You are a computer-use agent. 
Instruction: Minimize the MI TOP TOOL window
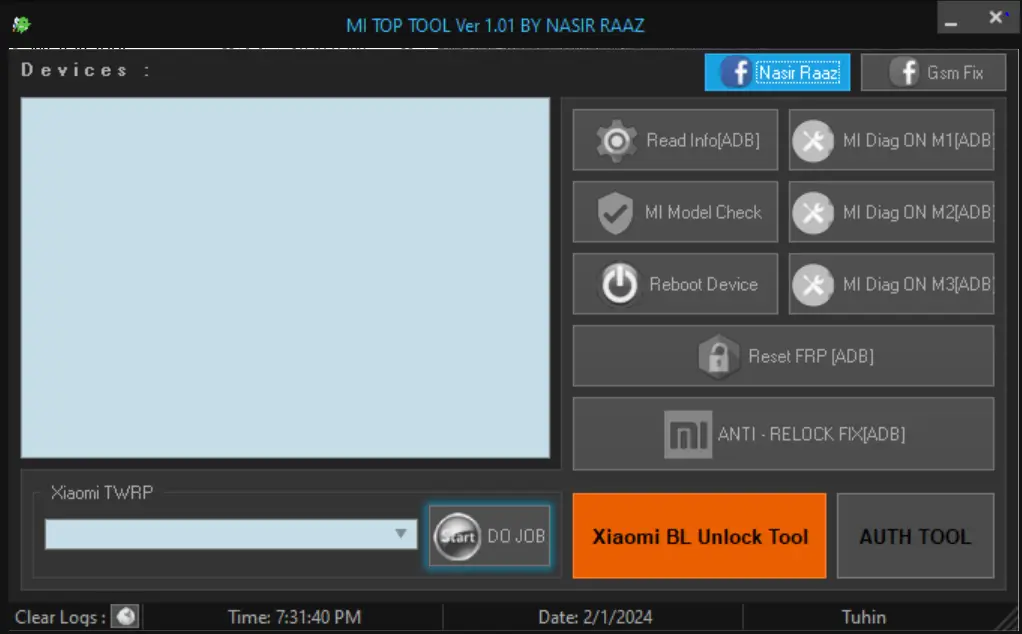point(951,20)
